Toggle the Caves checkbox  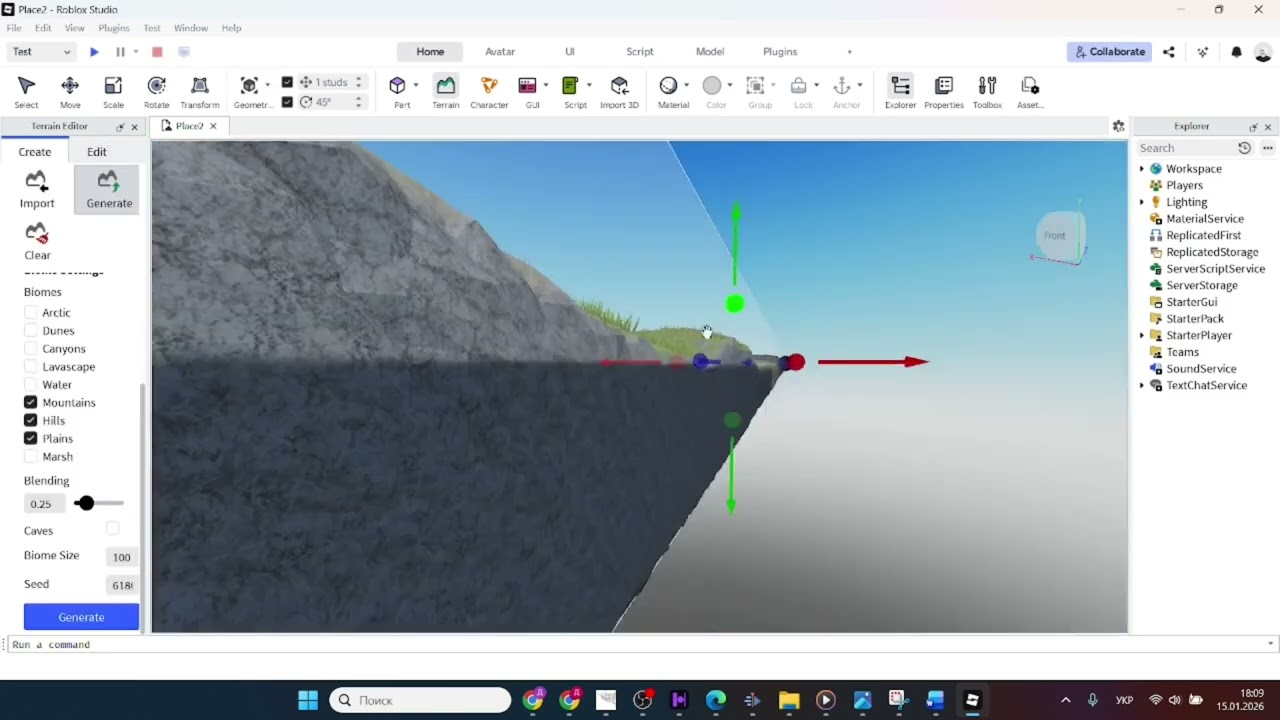112,529
